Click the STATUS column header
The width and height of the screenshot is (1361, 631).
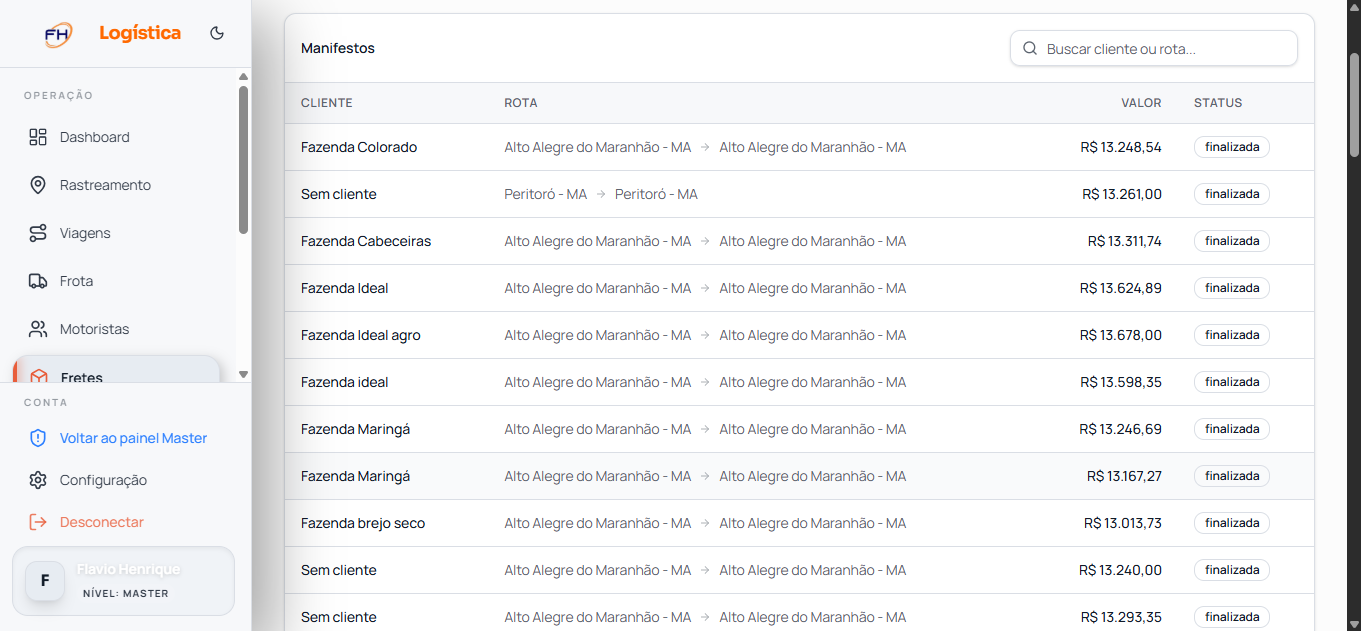(x=1218, y=103)
